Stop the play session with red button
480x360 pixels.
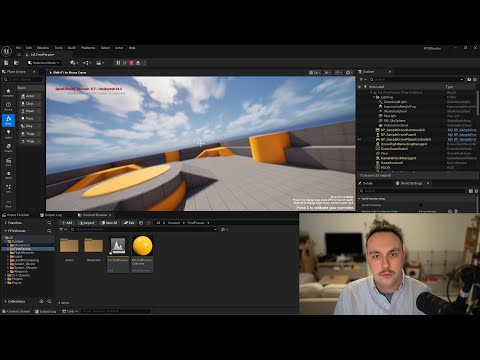pyautogui.click(x=131, y=63)
